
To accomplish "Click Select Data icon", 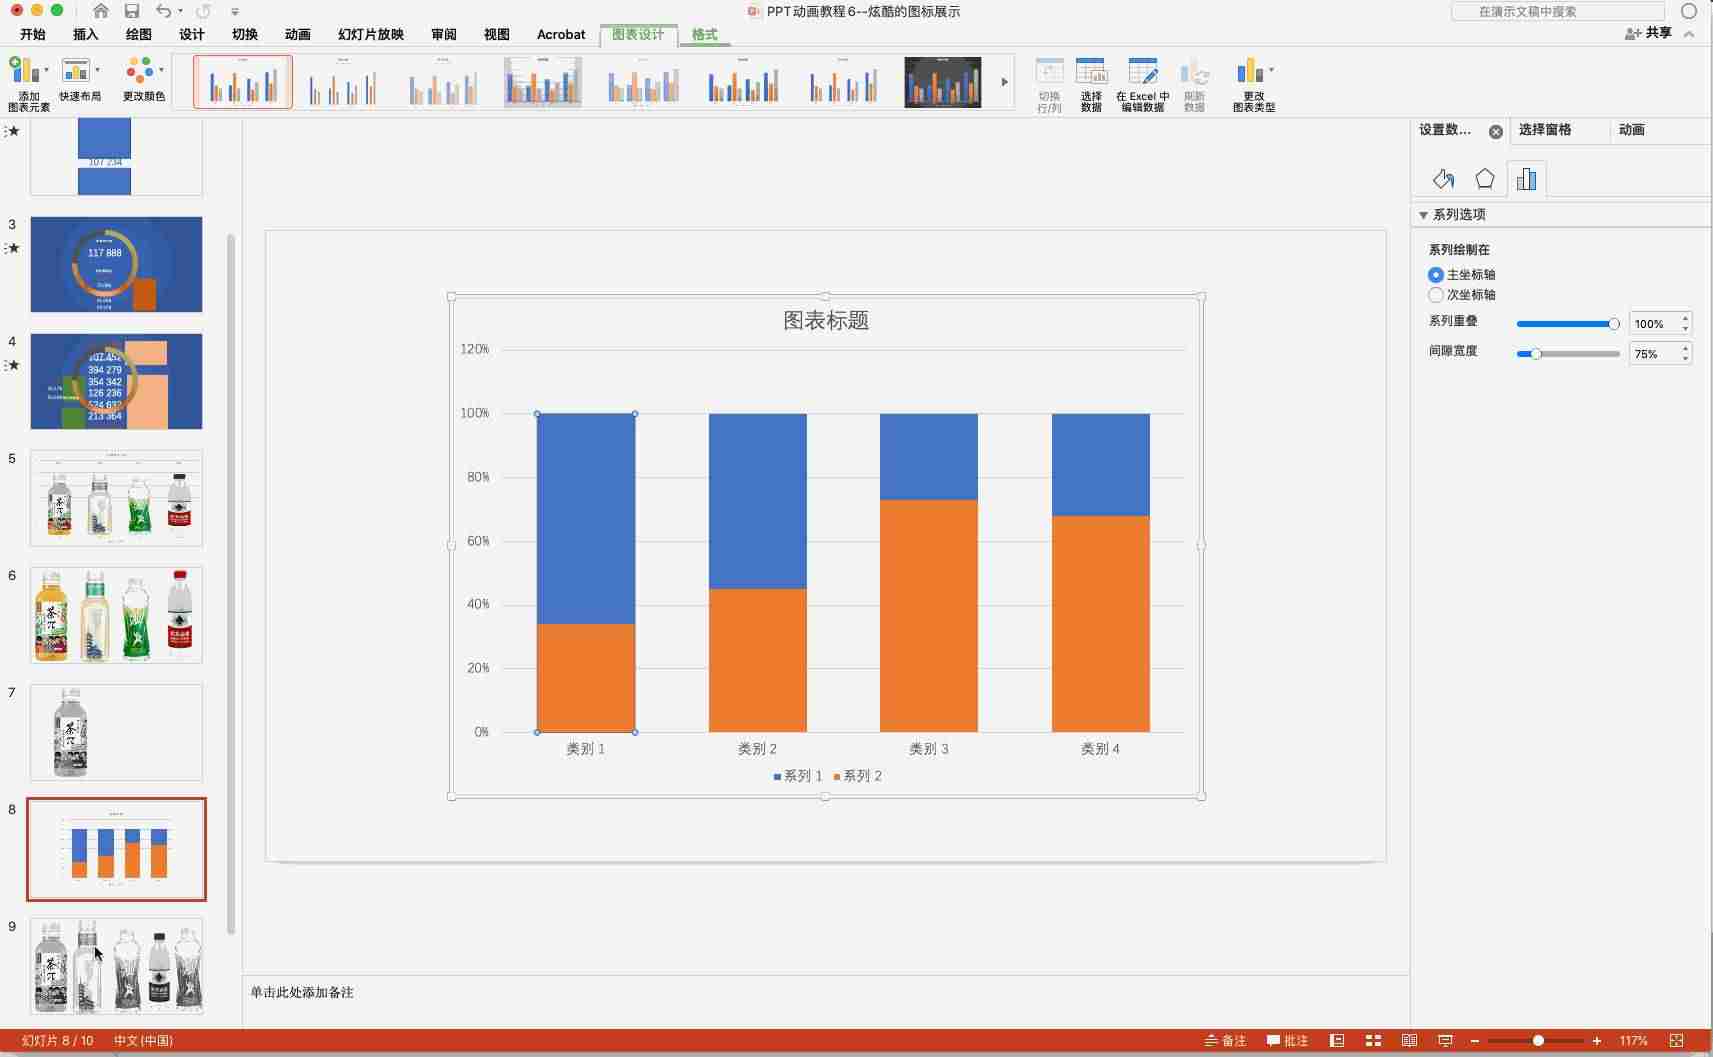I will [x=1091, y=84].
